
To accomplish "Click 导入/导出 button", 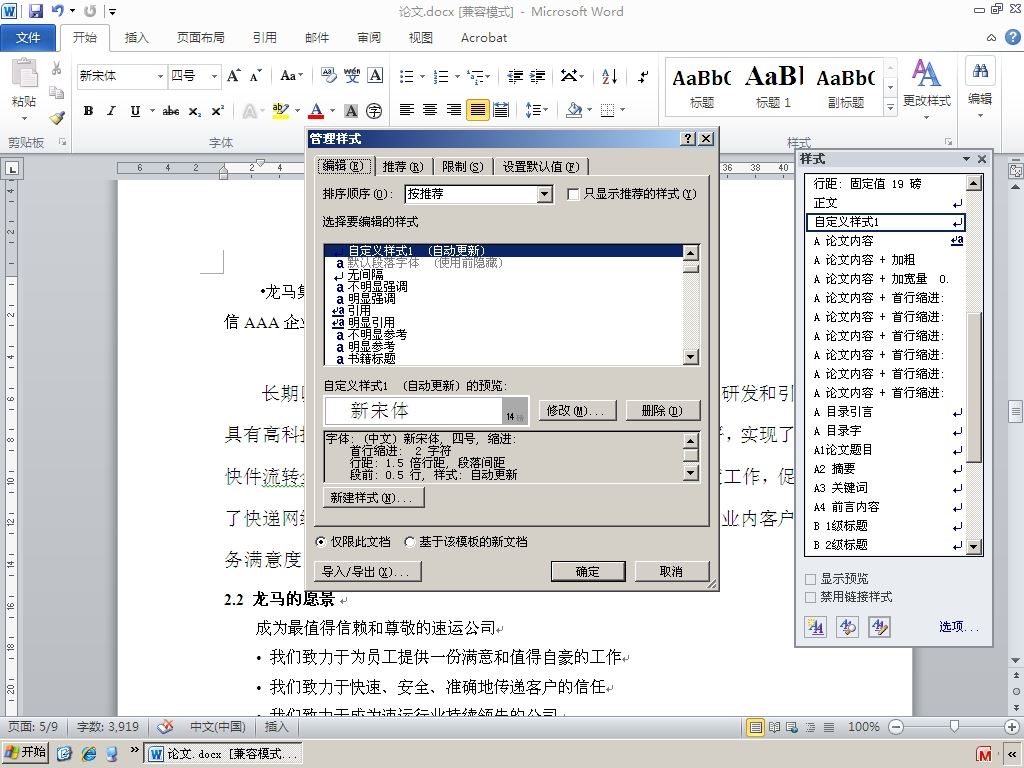I will click(x=368, y=571).
